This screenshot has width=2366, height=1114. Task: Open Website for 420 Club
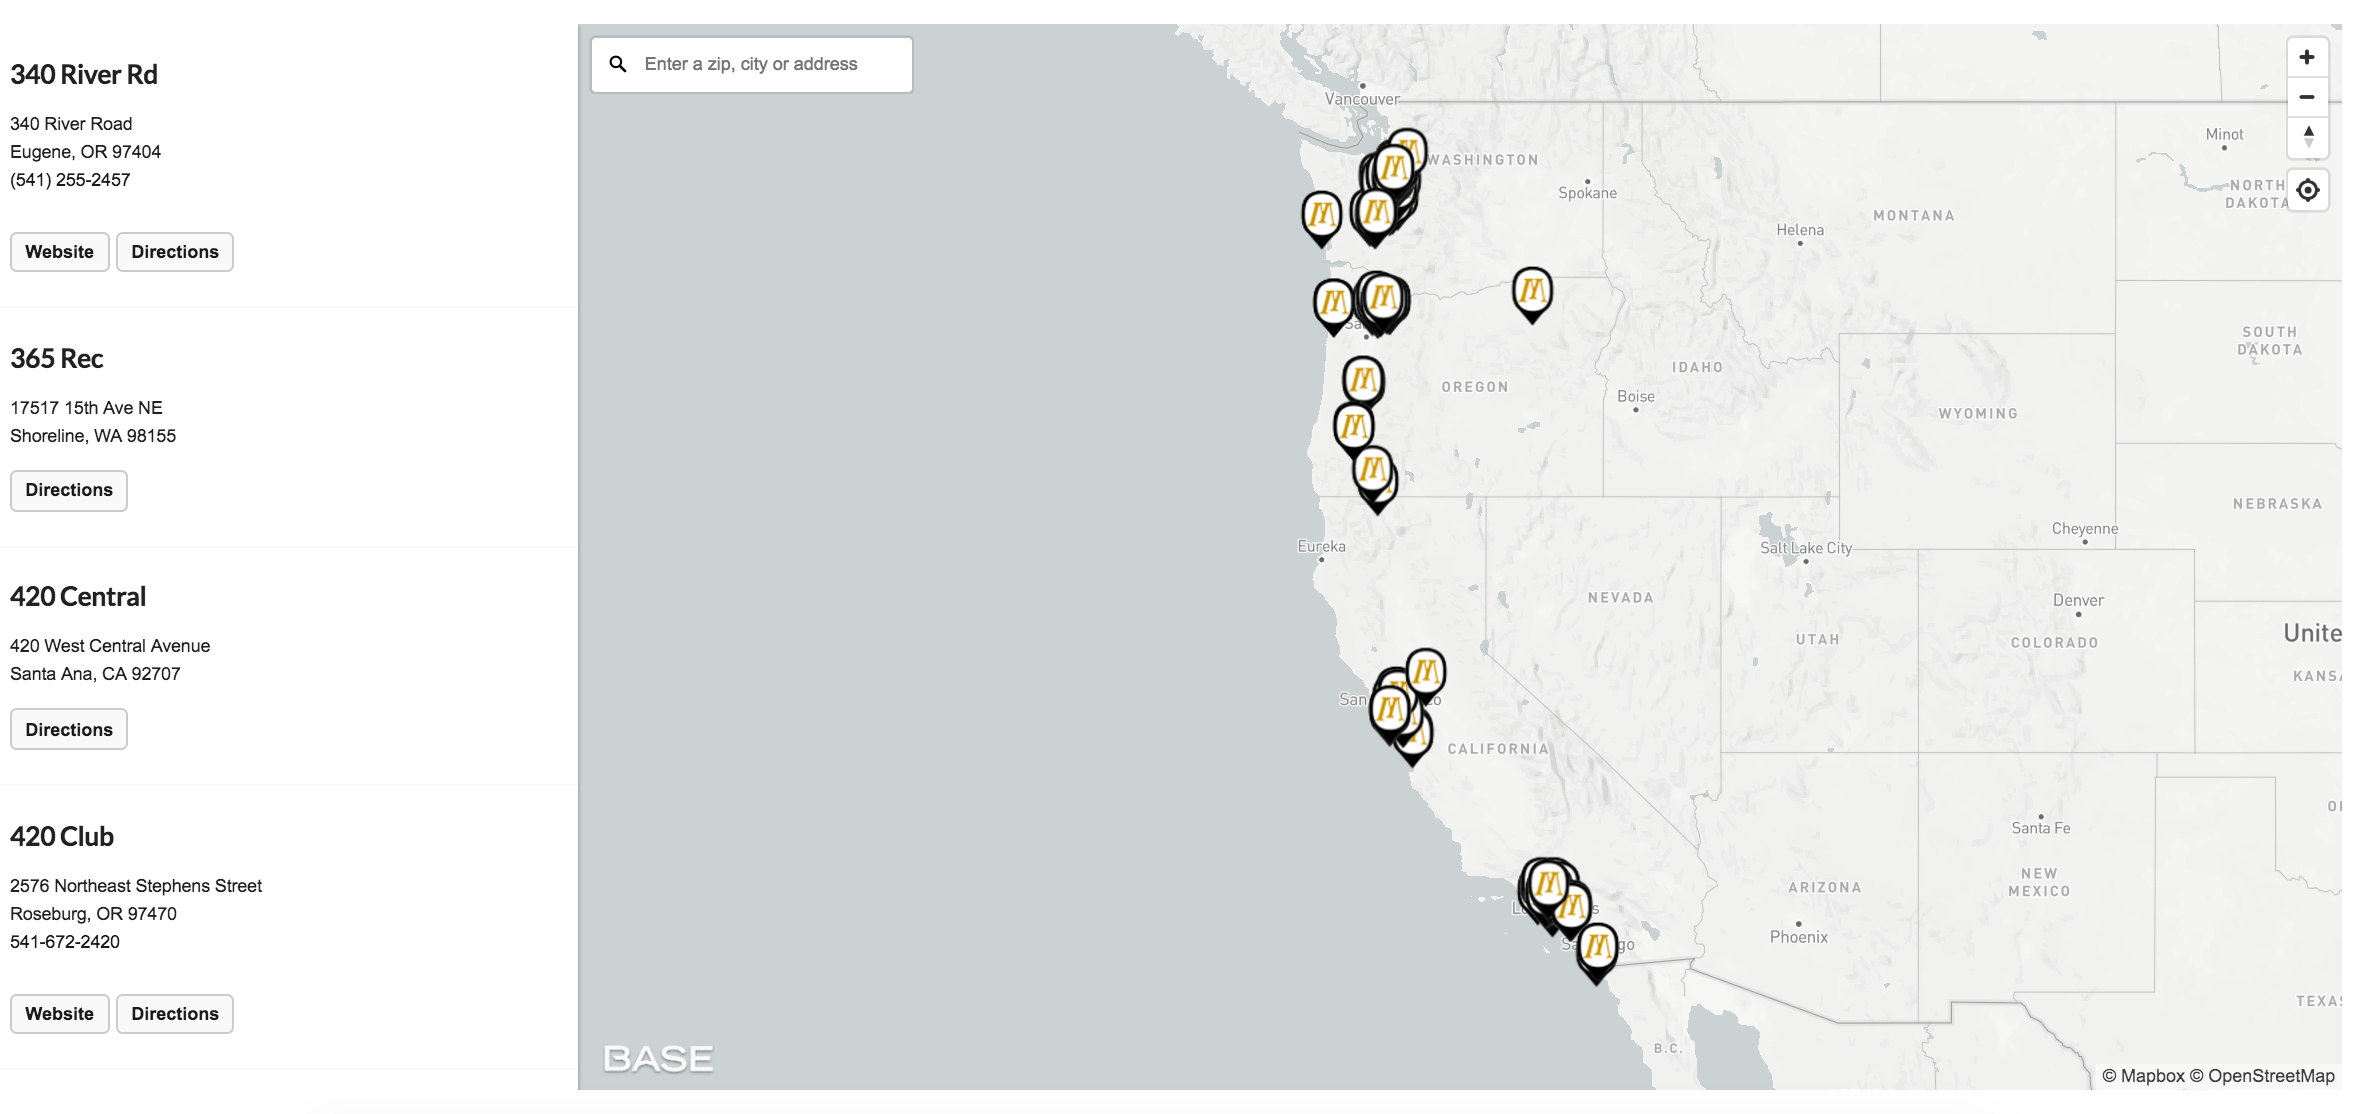click(x=60, y=1014)
